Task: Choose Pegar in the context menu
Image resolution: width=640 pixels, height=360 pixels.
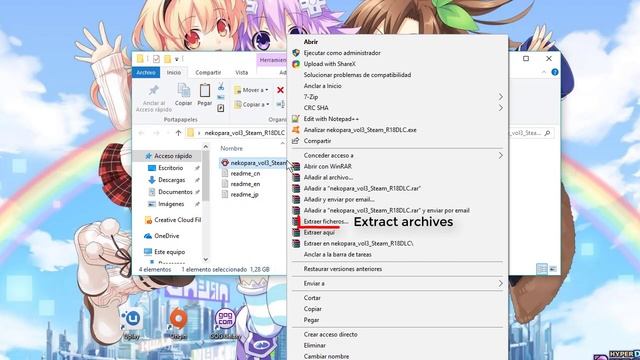Action: [311, 320]
